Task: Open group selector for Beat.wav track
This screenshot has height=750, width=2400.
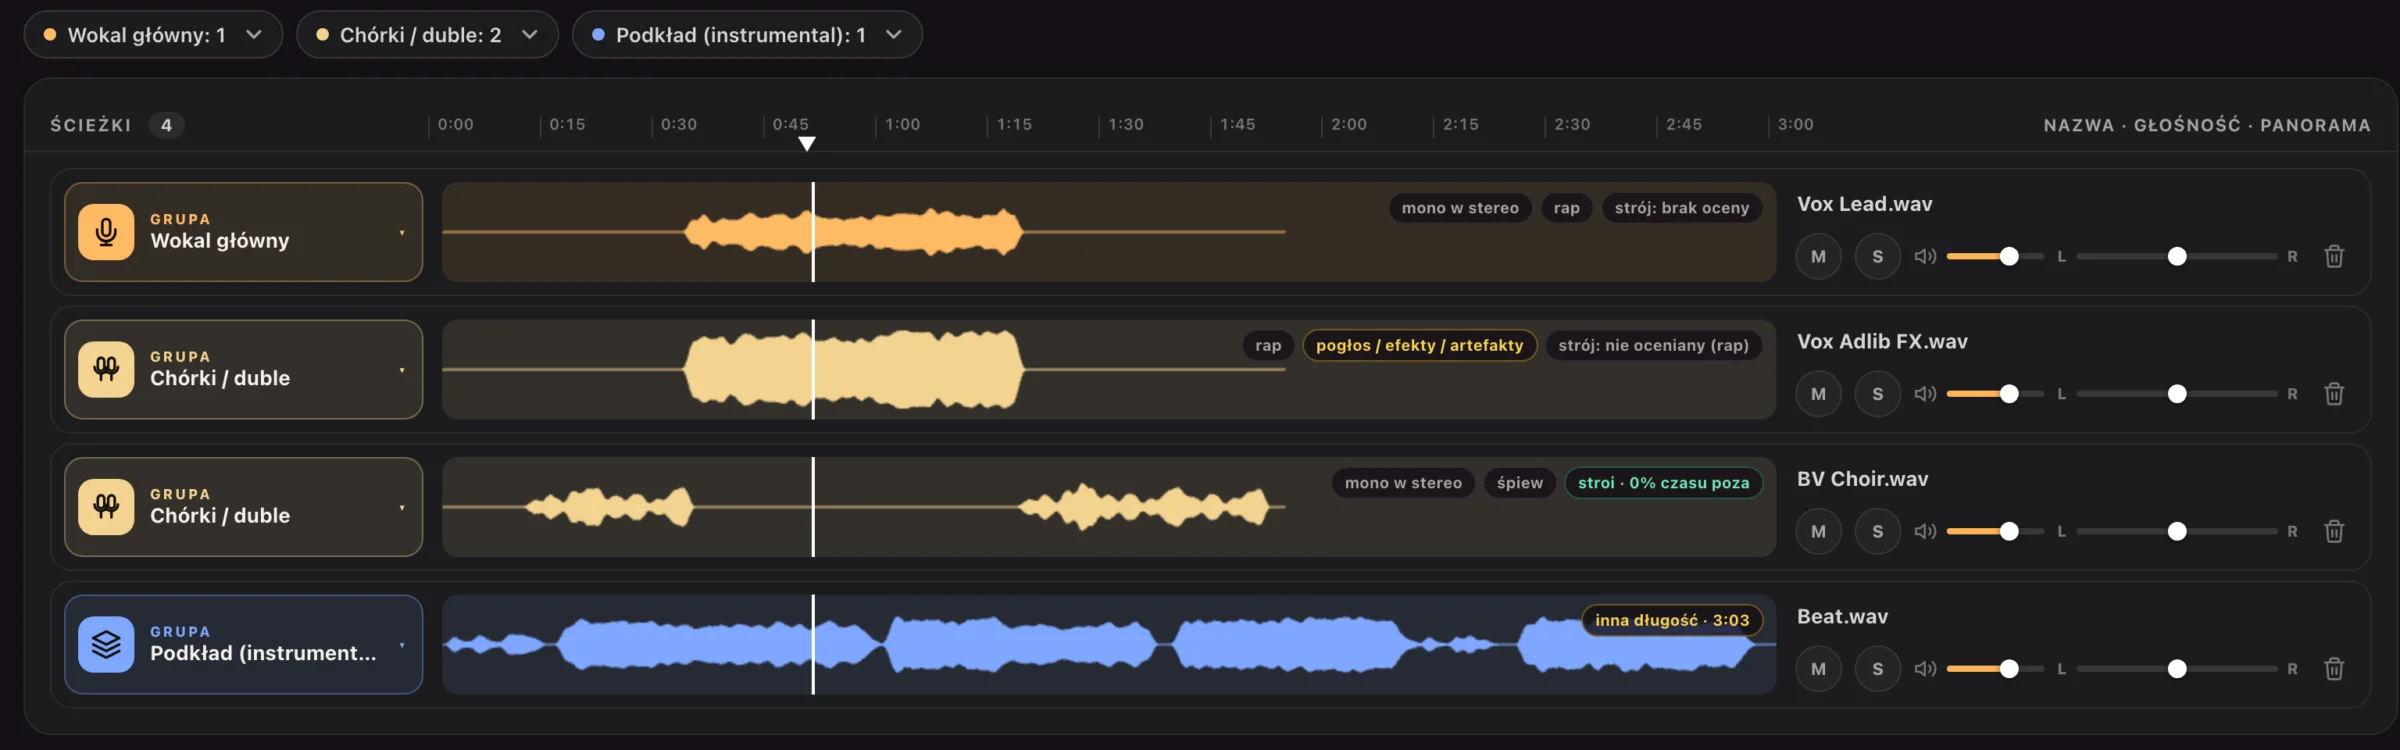Action: [243, 644]
